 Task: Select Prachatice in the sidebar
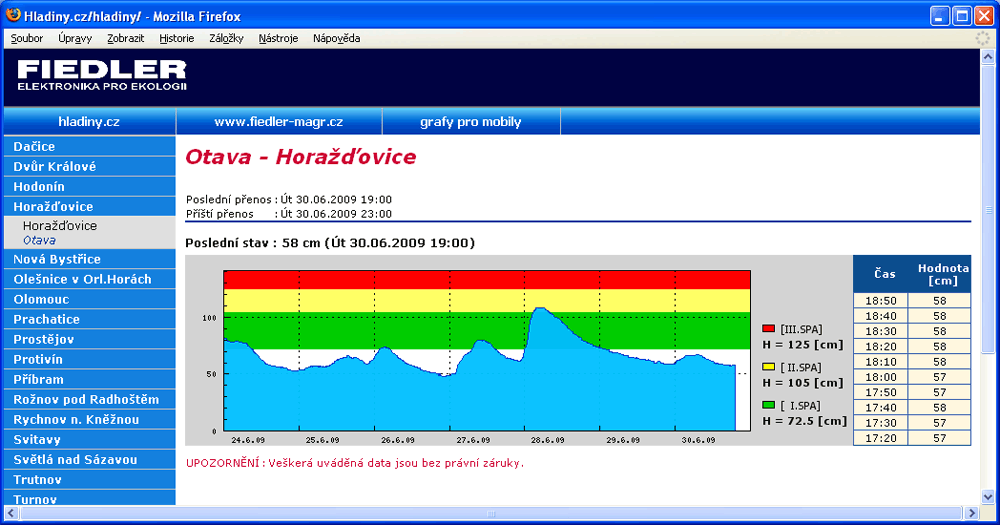pos(89,320)
